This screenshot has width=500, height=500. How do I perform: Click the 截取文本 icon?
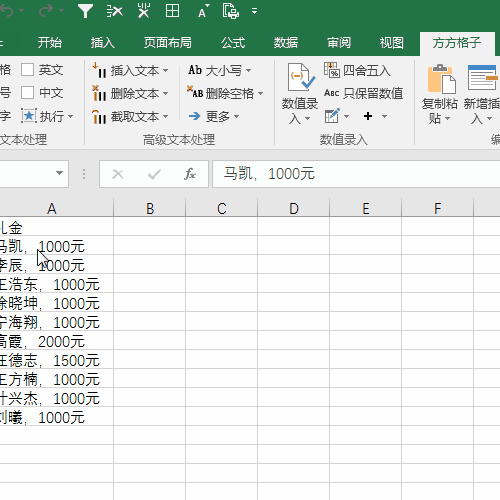[x=99, y=116]
